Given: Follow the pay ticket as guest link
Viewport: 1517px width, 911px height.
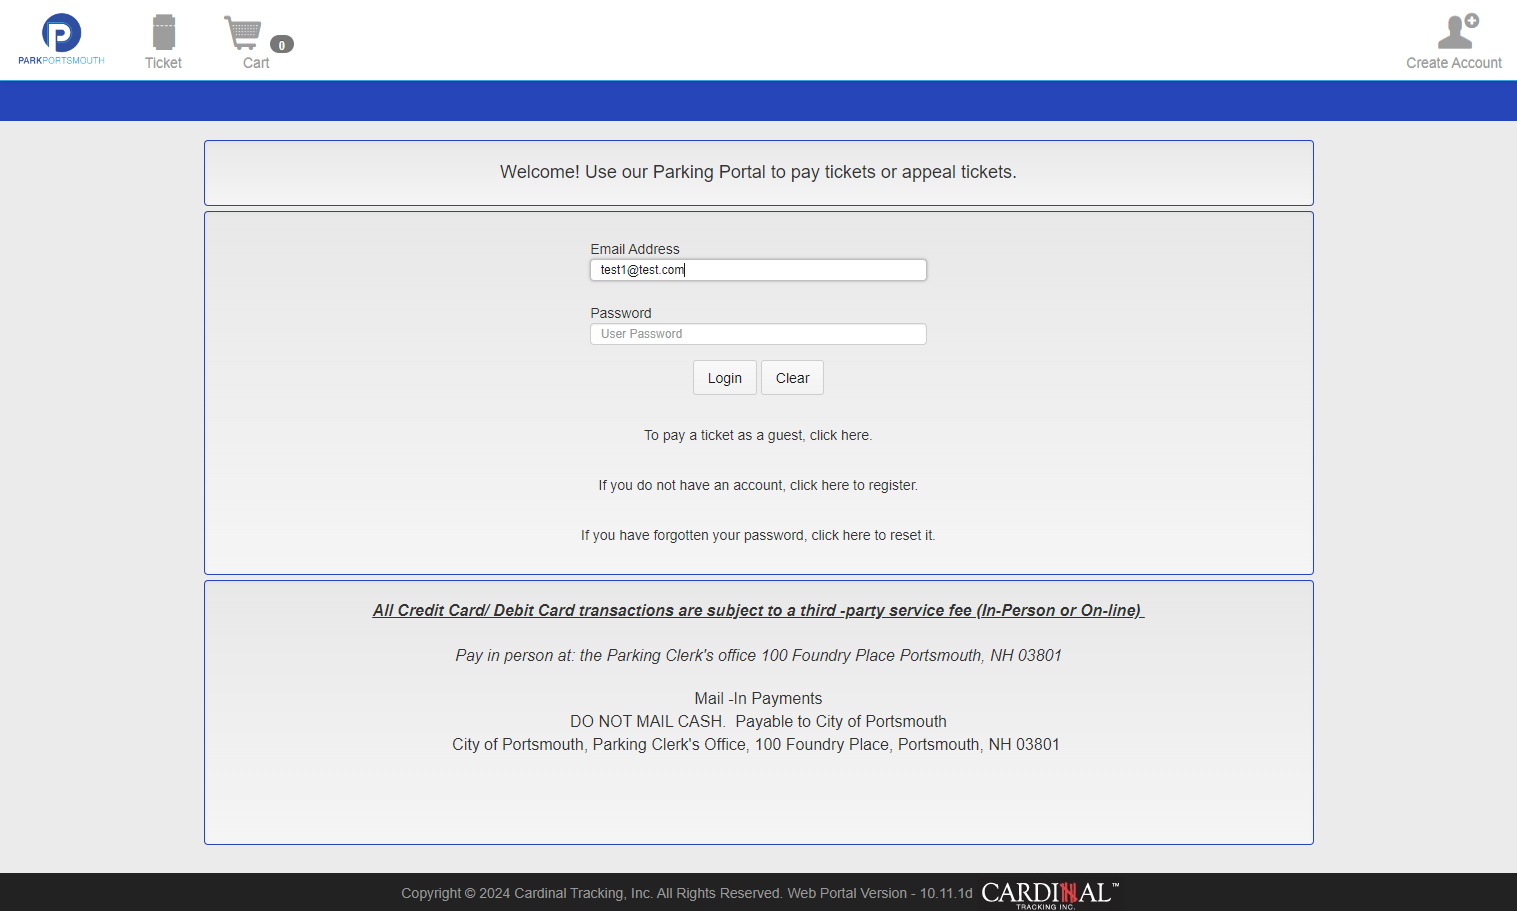Looking at the screenshot, I should pos(758,435).
